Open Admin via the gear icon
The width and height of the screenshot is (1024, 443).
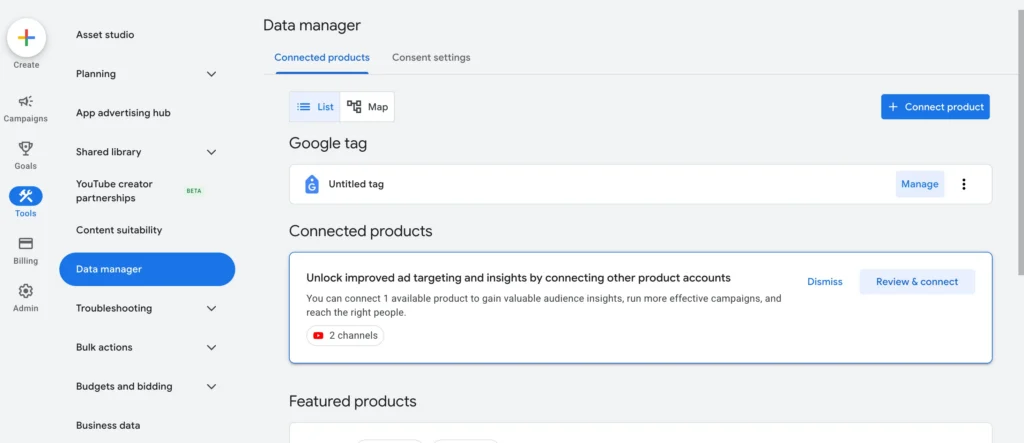point(25,291)
